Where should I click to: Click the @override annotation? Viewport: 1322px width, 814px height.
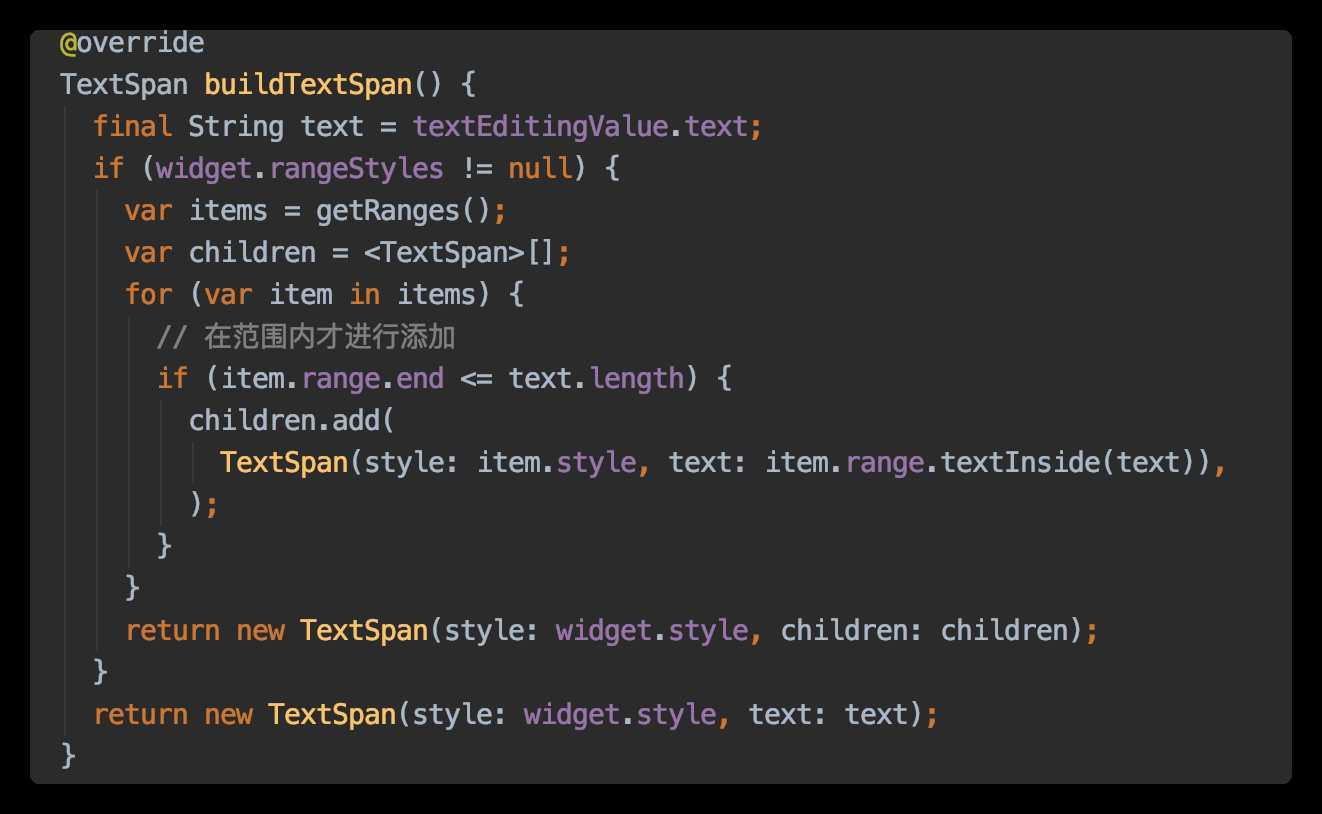[132, 43]
